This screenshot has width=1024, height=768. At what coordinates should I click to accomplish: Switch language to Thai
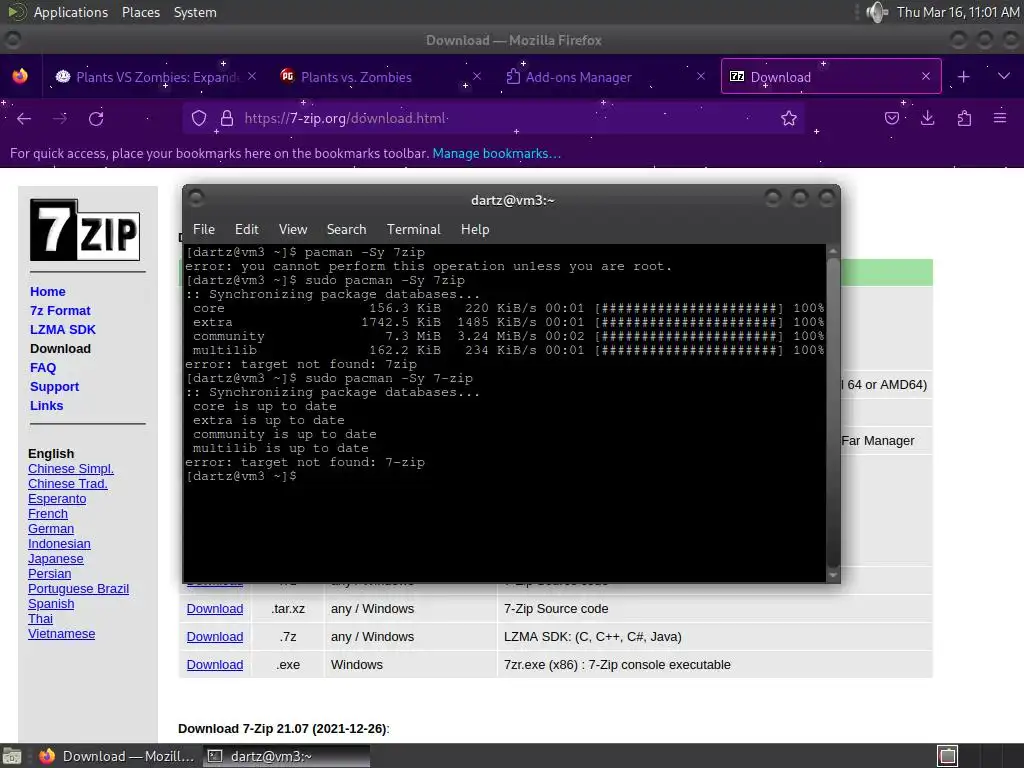coord(40,618)
